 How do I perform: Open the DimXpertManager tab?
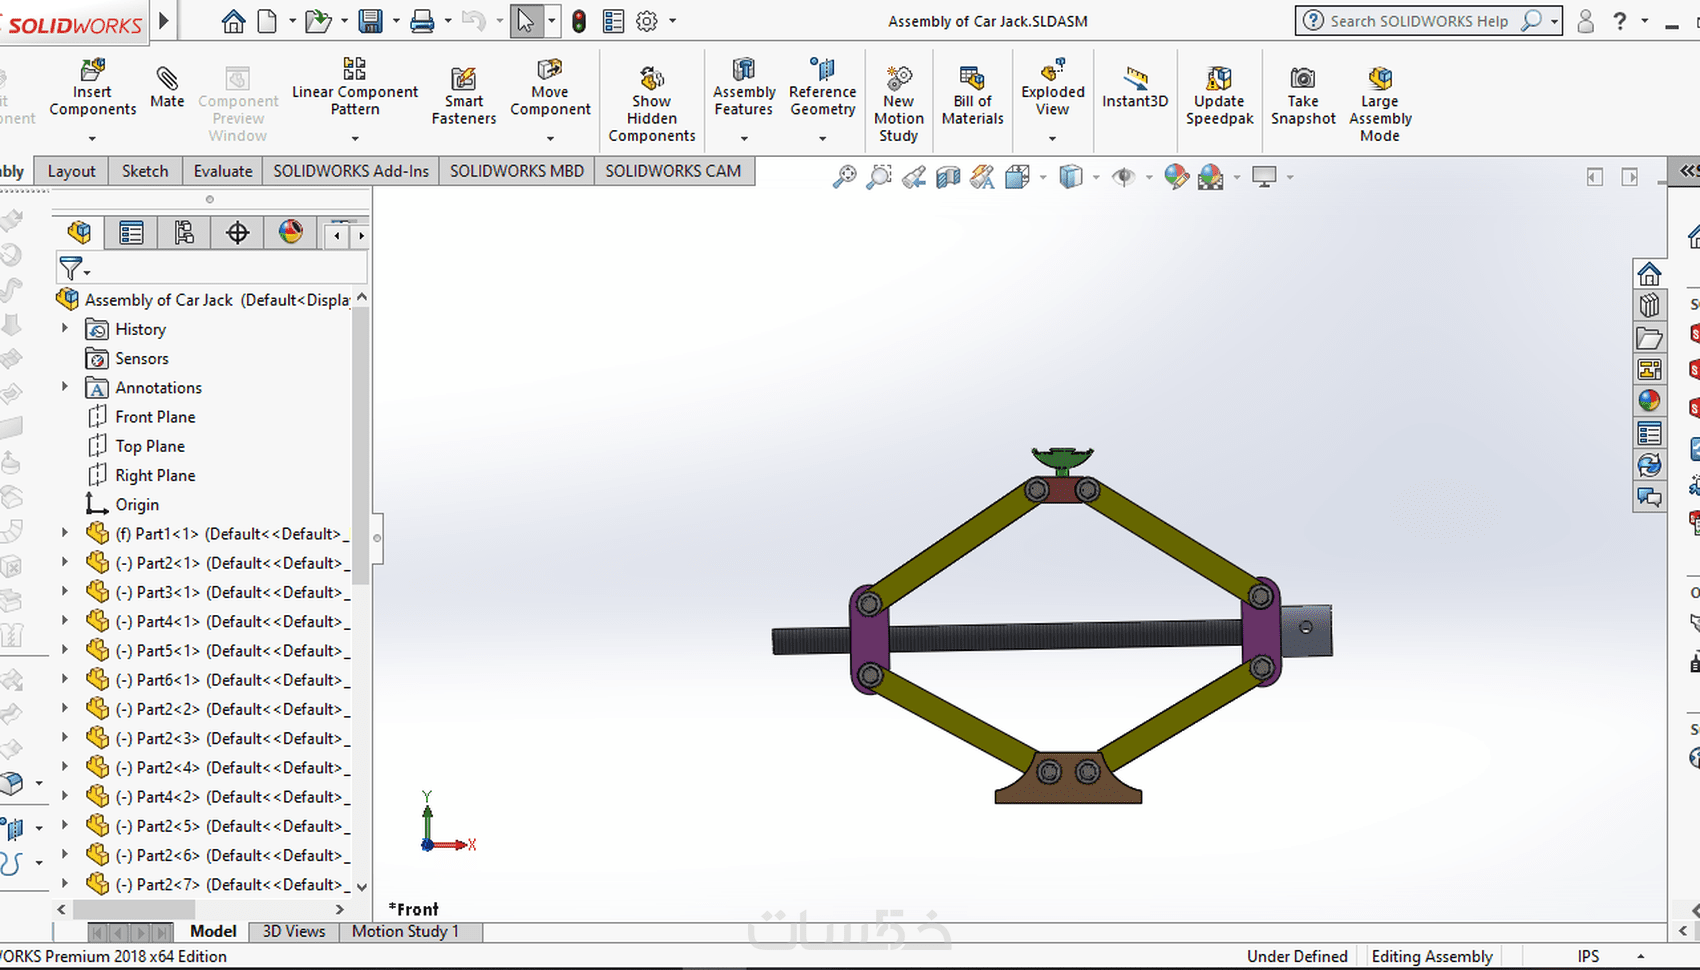(237, 233)
